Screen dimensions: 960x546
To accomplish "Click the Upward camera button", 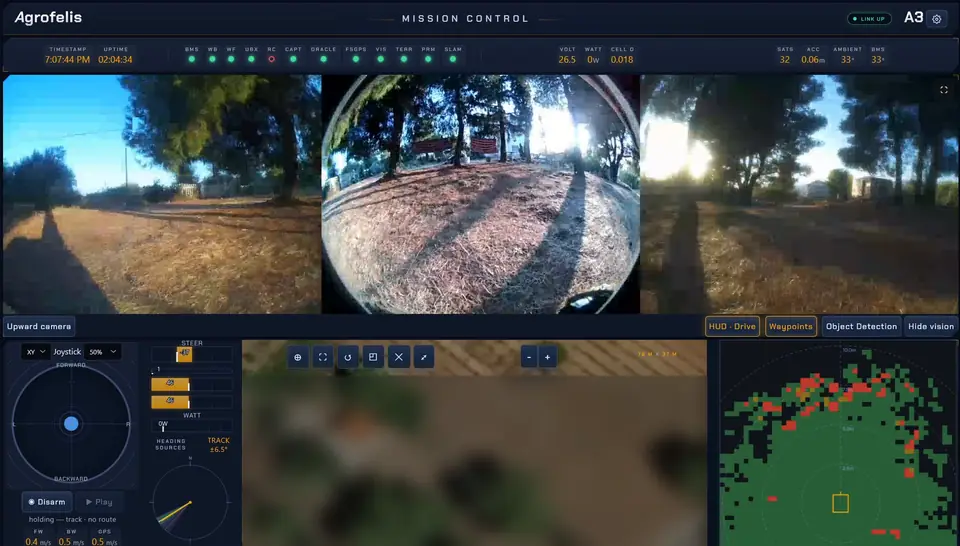I will click(39, 326).
